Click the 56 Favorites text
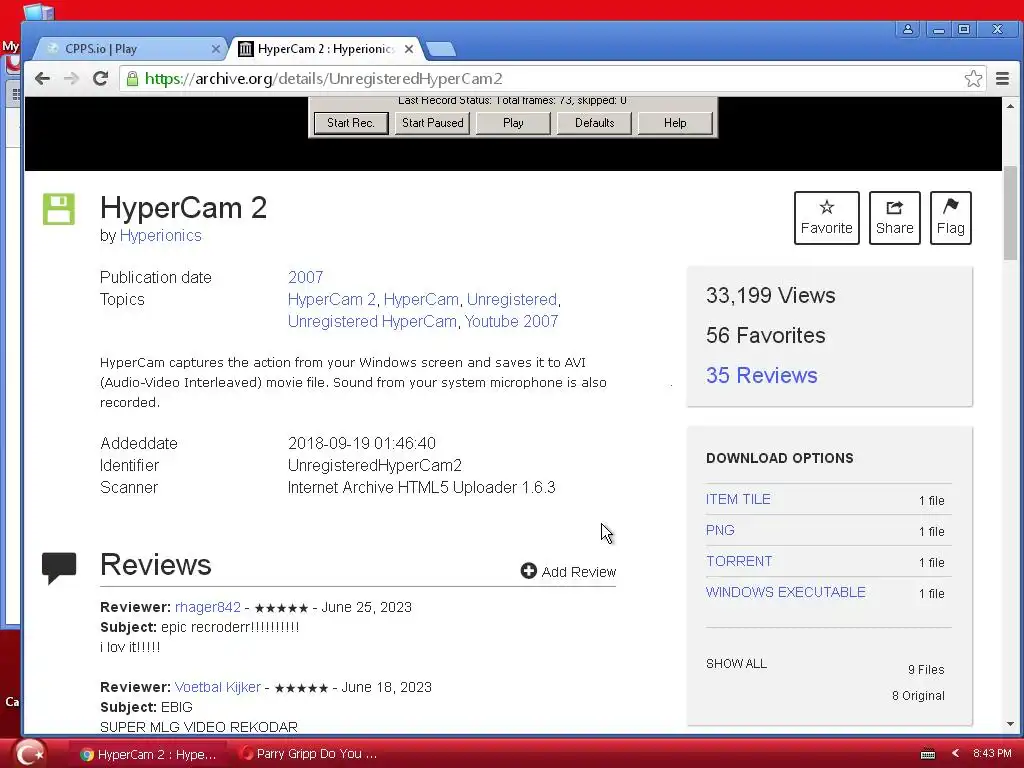 [765, 336]
